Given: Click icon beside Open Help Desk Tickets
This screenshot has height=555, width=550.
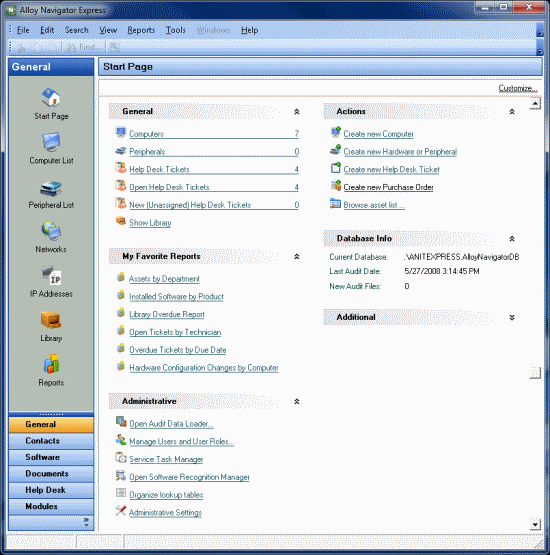Looking at the screenshot, I should tap(121, 185).
